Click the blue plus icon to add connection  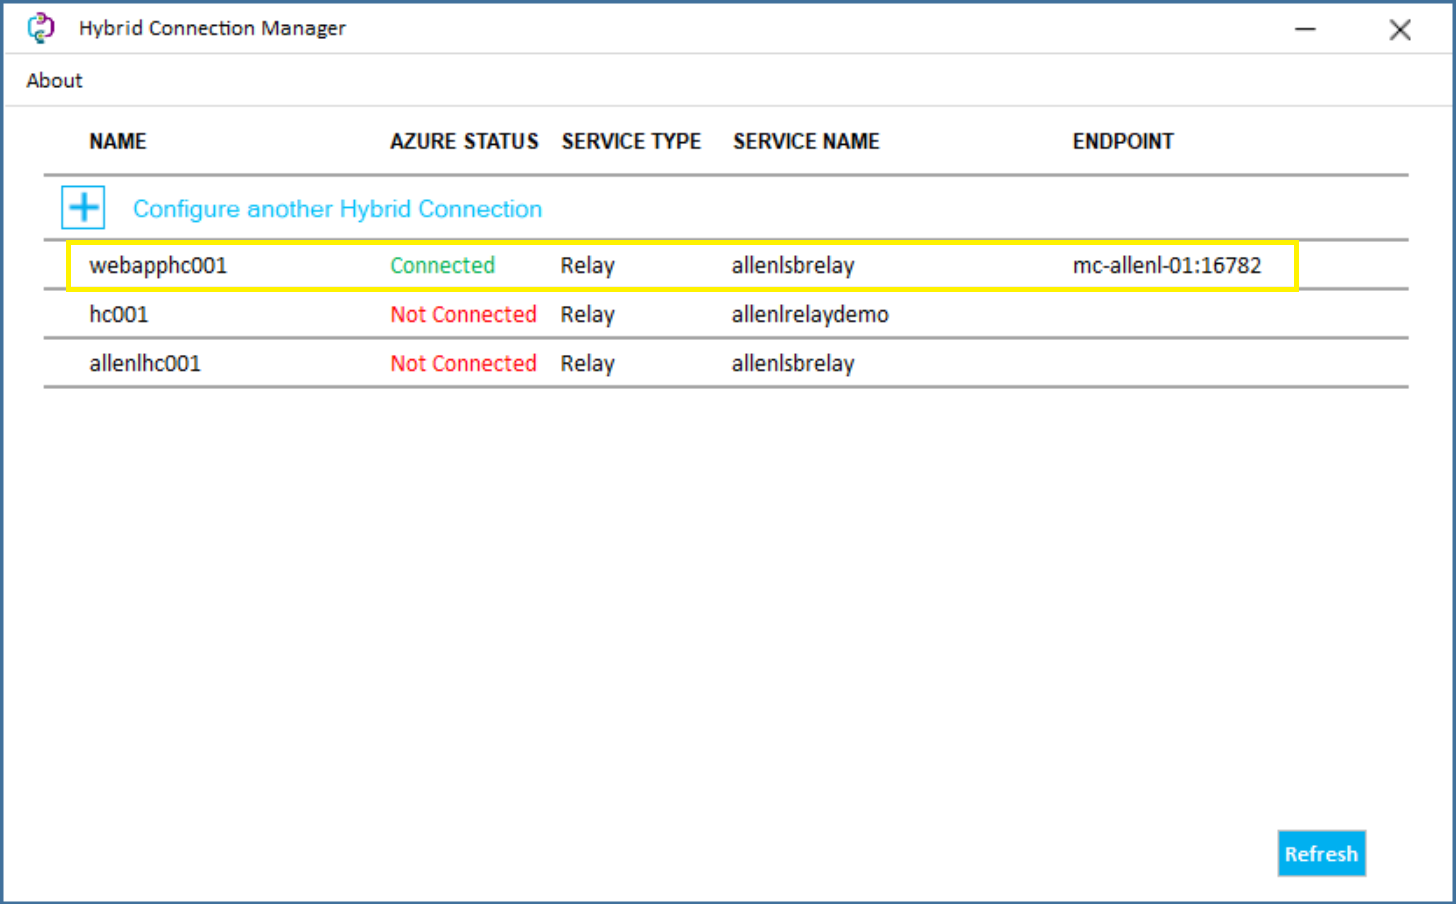coord(82,207)
